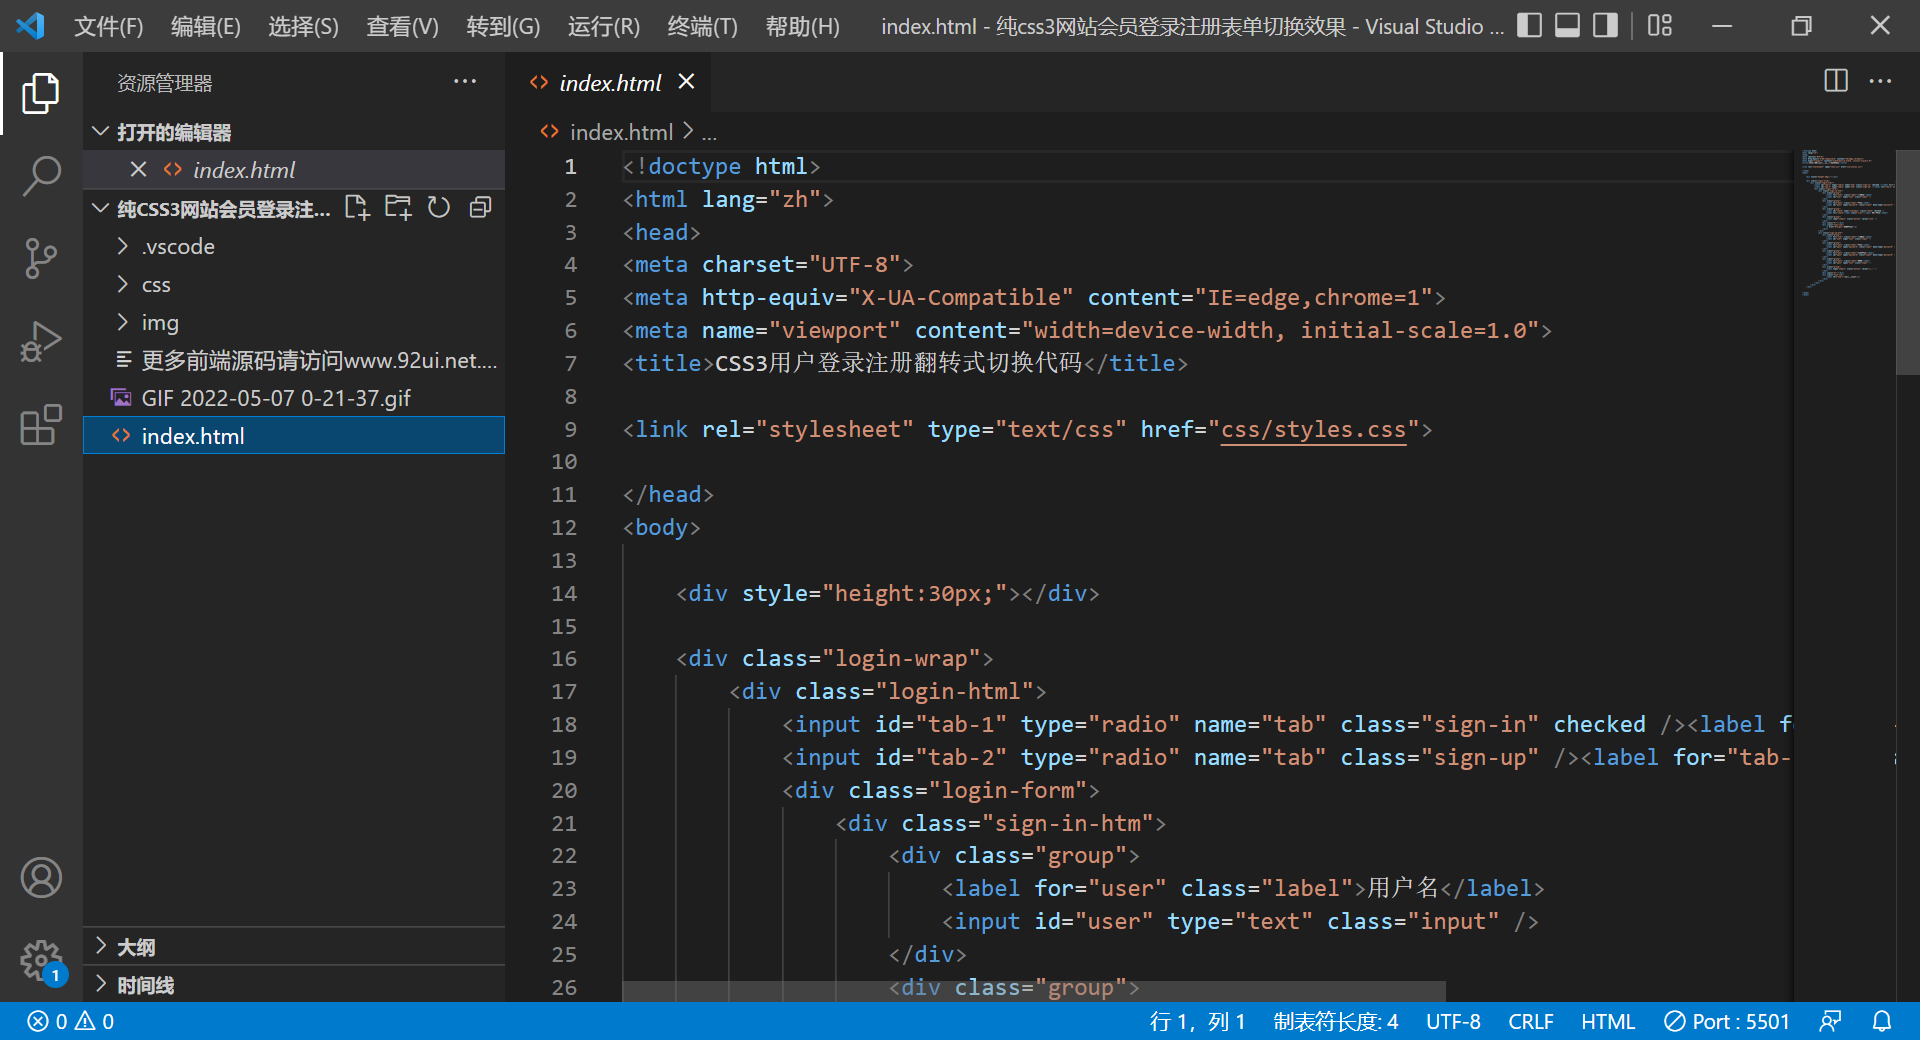Open the 文件(F) menu
1920x1040 pixels.
pyautogui.click(x=108, y=26)
